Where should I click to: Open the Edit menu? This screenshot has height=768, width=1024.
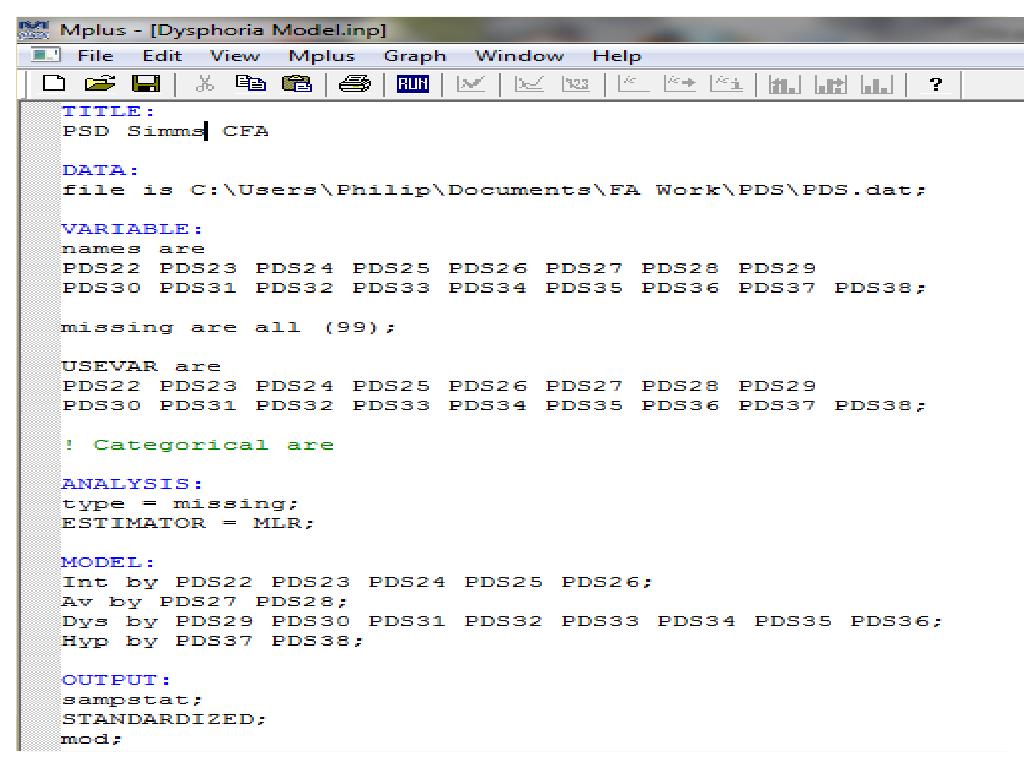[162, 56]
